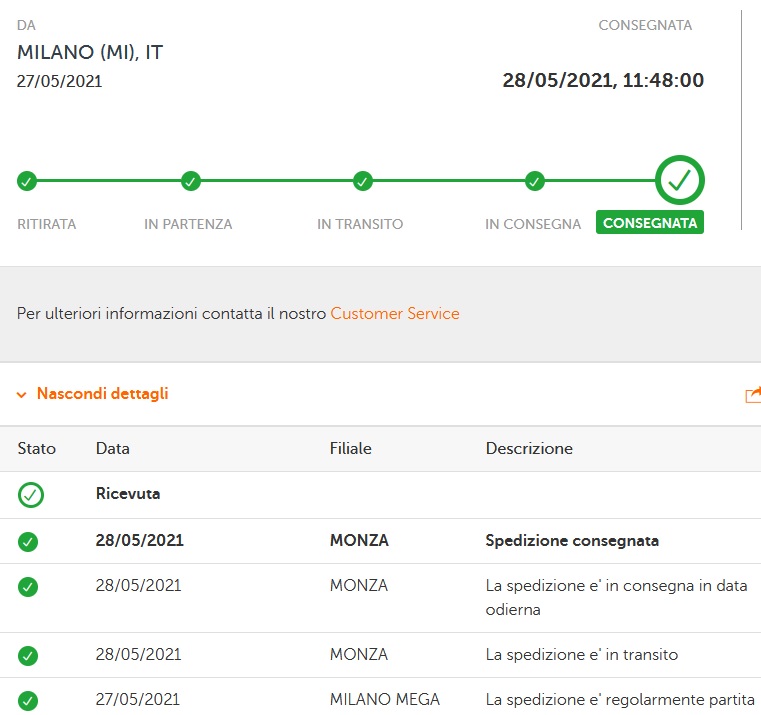Screen dimensions: 761x715
Task: Click the Filiale column header
Action: [350, 449]
